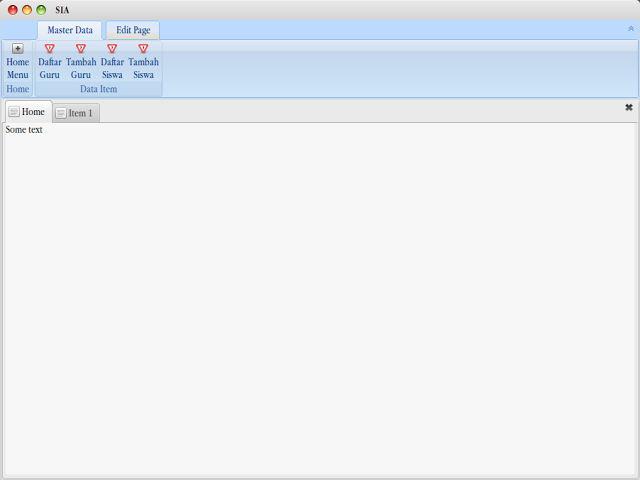Viewport: 640px width, 480px height.
Task: Click the page icon on Home tab
Action: pyautogui.click(x=14, y=112)
